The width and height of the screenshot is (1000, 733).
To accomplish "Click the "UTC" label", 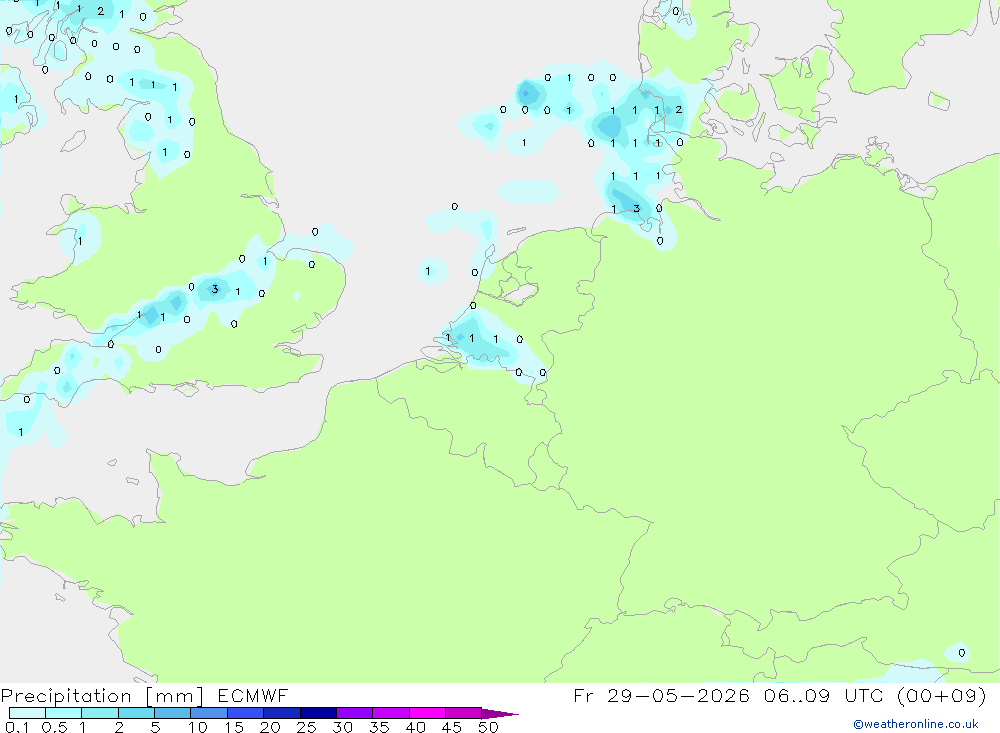I will tap(864, 695).
